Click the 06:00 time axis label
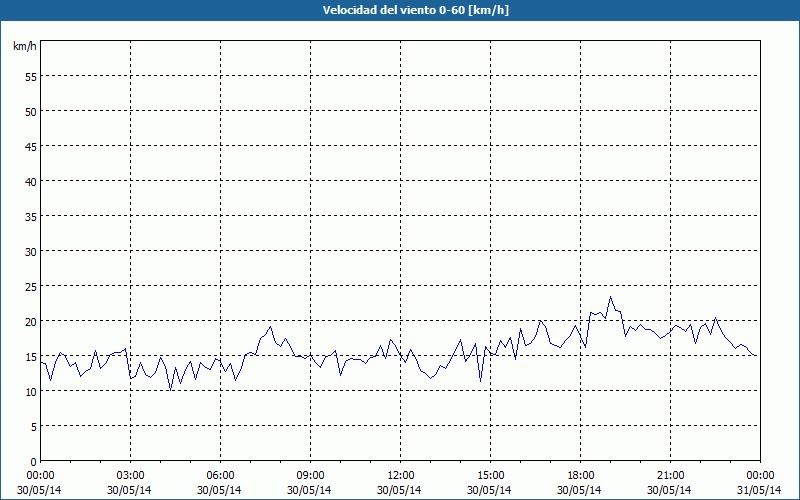 tap(220, 476)
